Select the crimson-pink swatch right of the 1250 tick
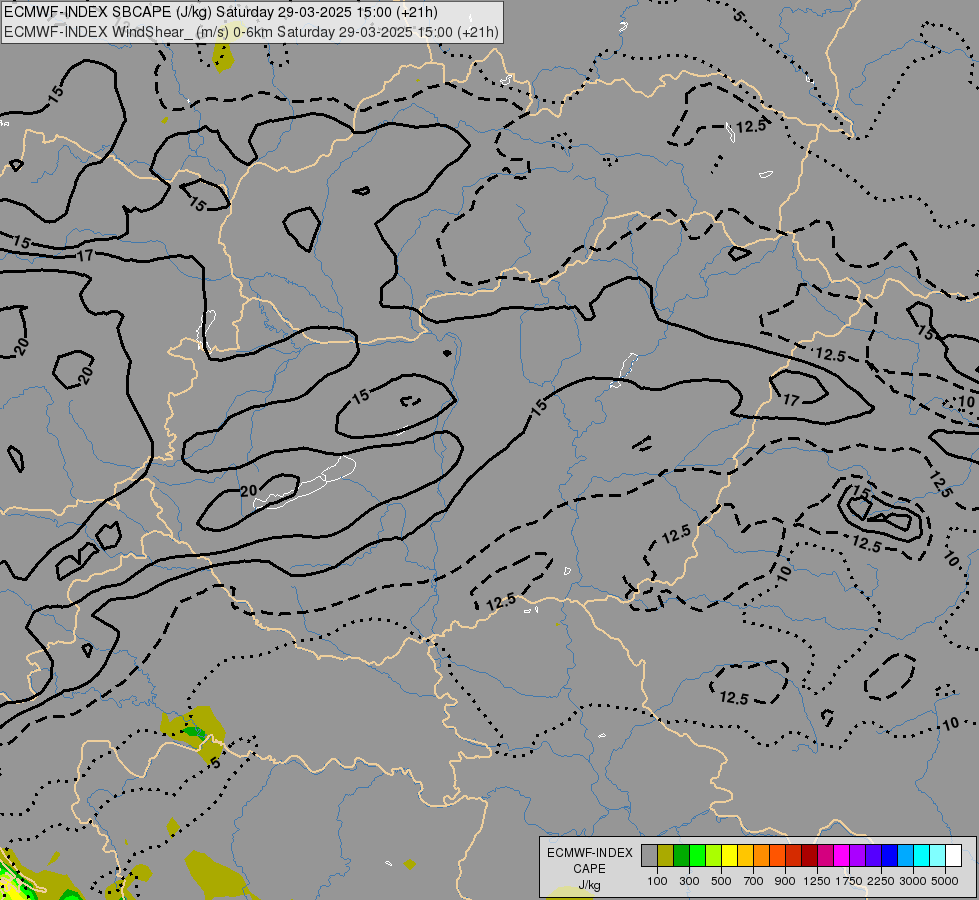 826,856
